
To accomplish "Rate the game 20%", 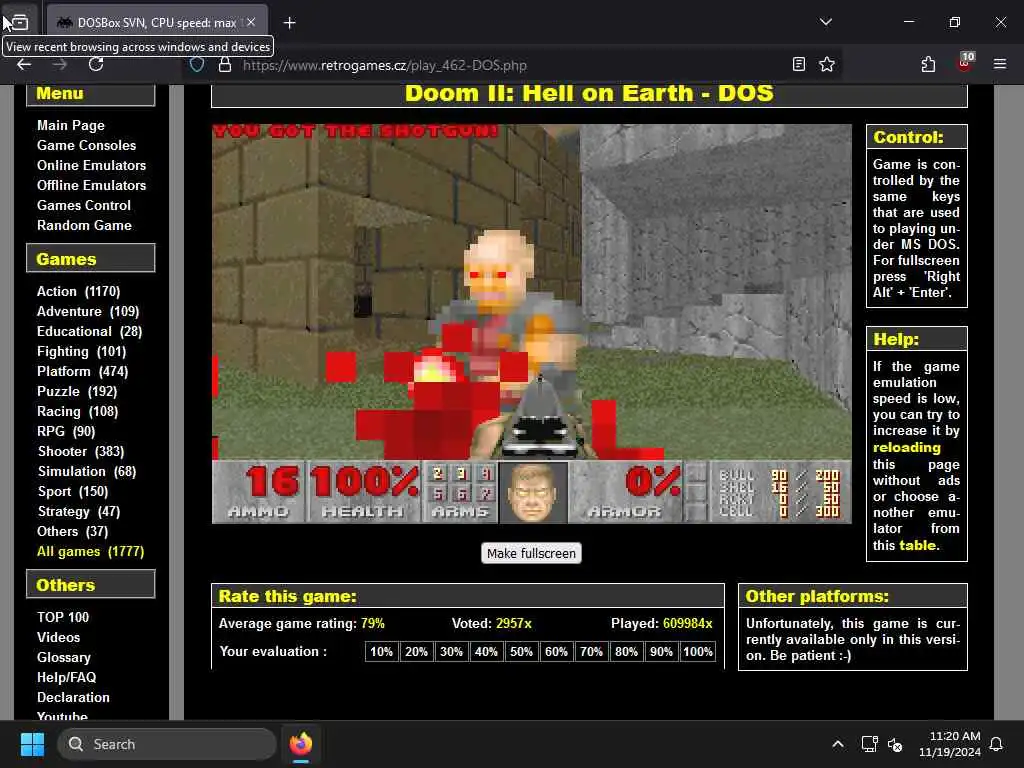I will (x=416, y=652).
